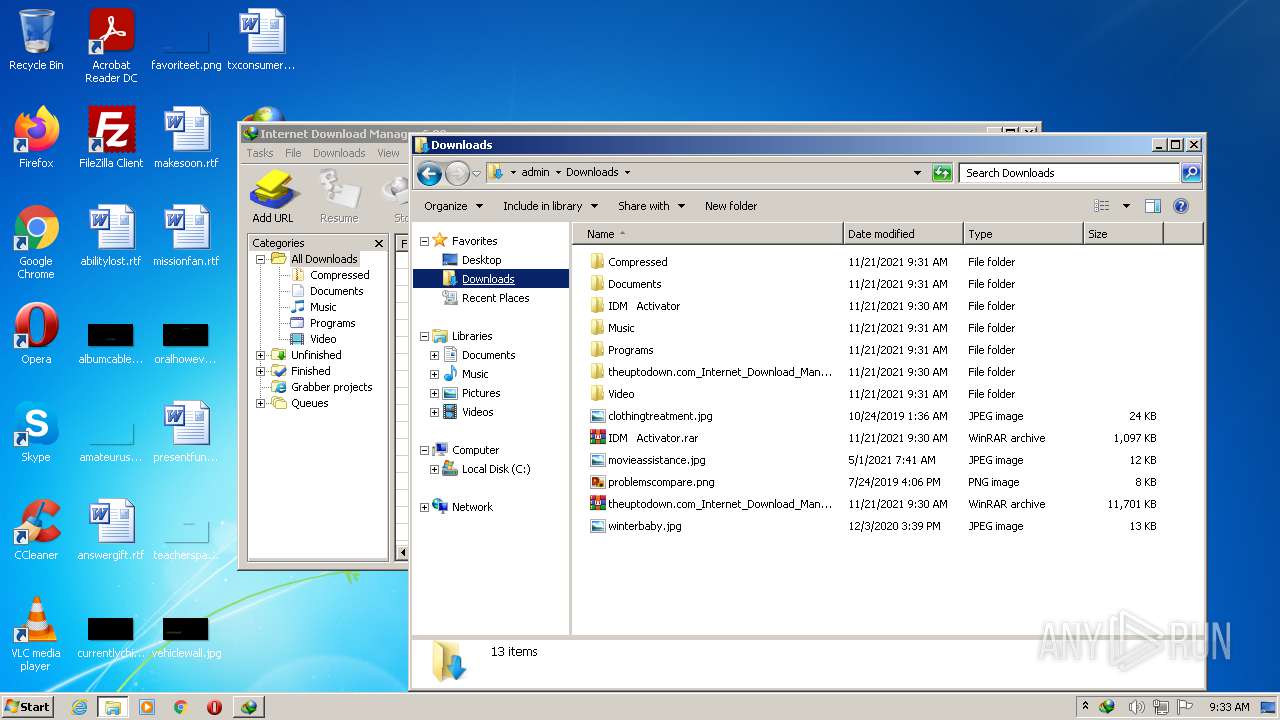Viewport: 1280px width, 720px height.
Task: Close the IDM Categories panel
Action: pyautogui.click(x=379, y=243)
